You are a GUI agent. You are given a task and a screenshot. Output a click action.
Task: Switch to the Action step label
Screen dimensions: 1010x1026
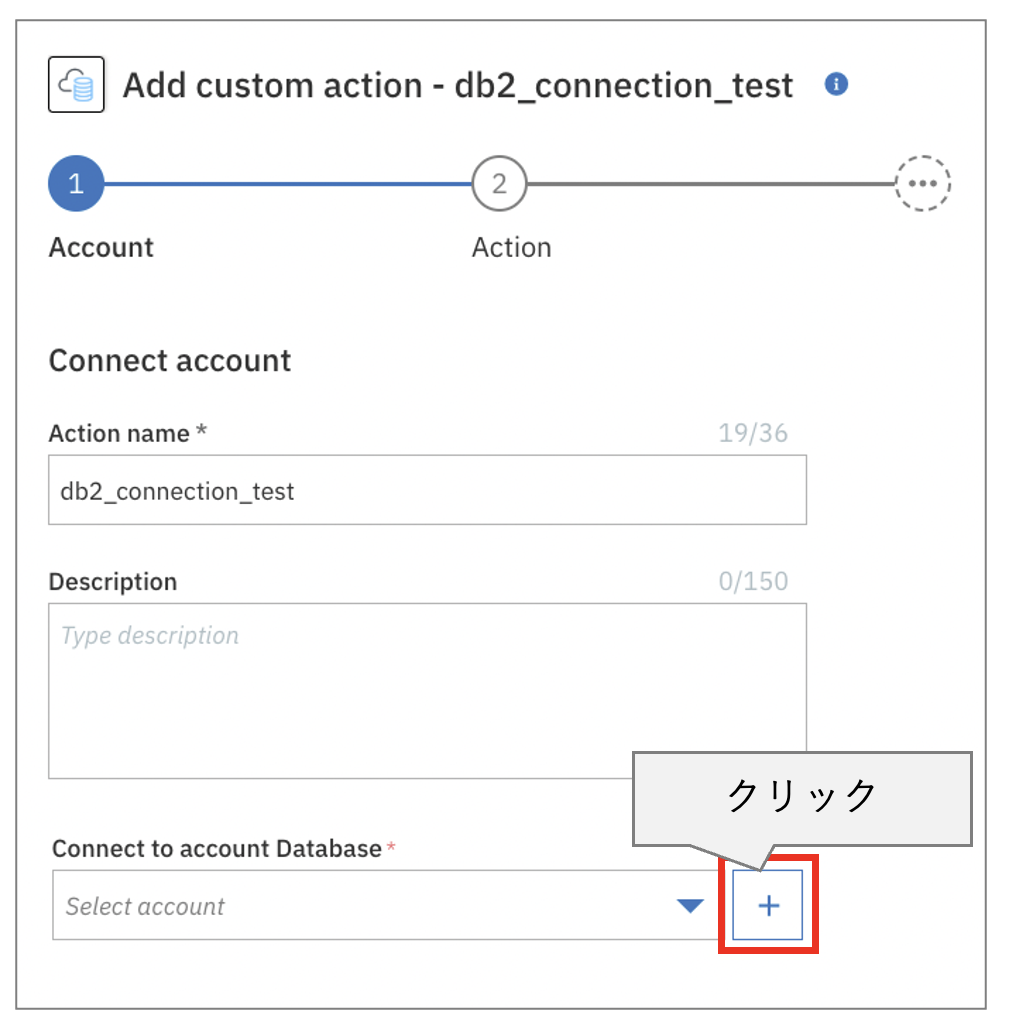(x=511, y=247)
